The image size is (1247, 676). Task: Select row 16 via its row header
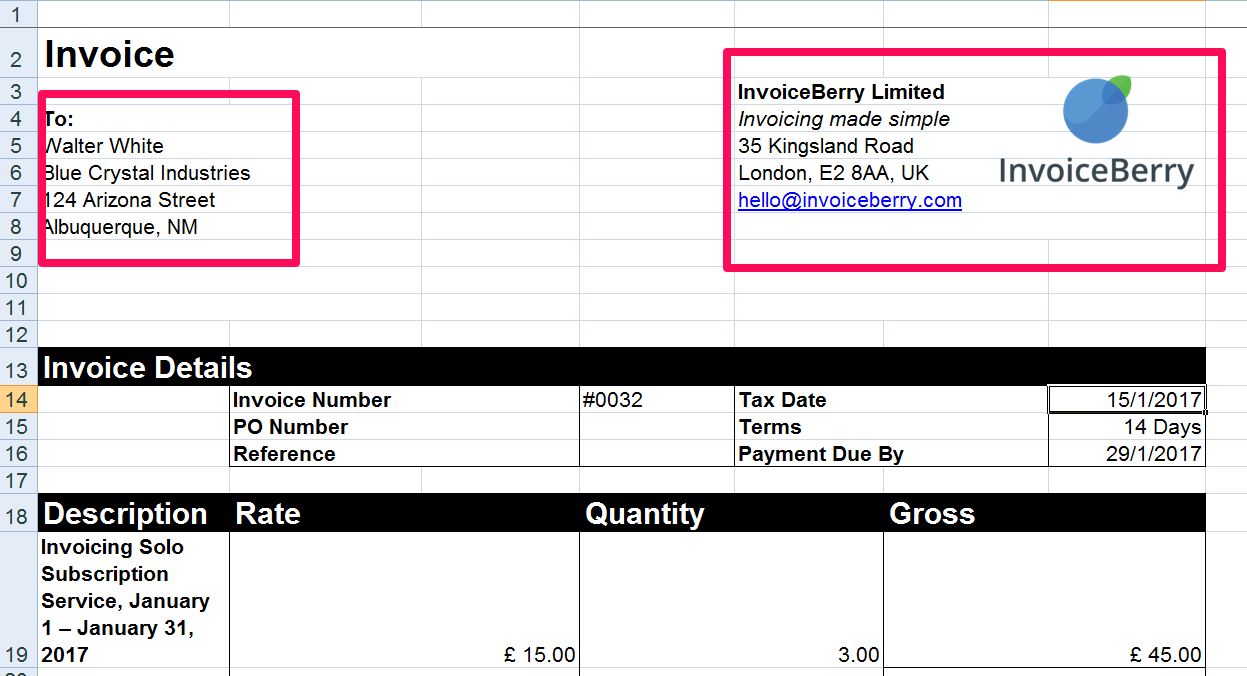(18, 454)
